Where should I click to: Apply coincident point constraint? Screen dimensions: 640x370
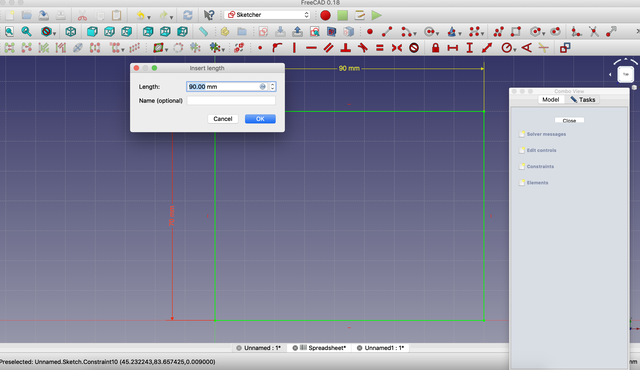(260, 48)
